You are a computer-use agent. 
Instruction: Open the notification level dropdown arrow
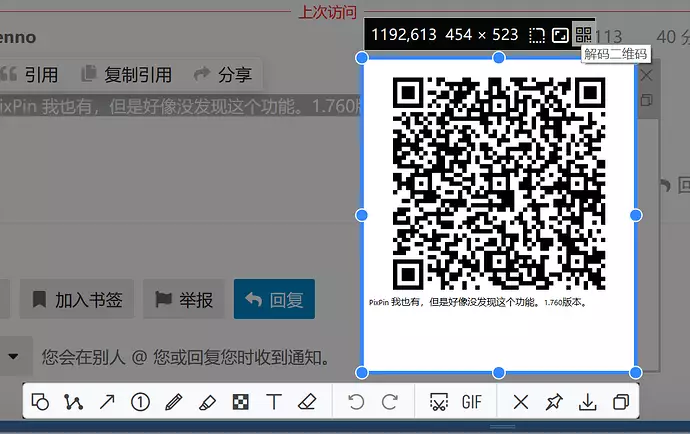(x=13, y=356)
